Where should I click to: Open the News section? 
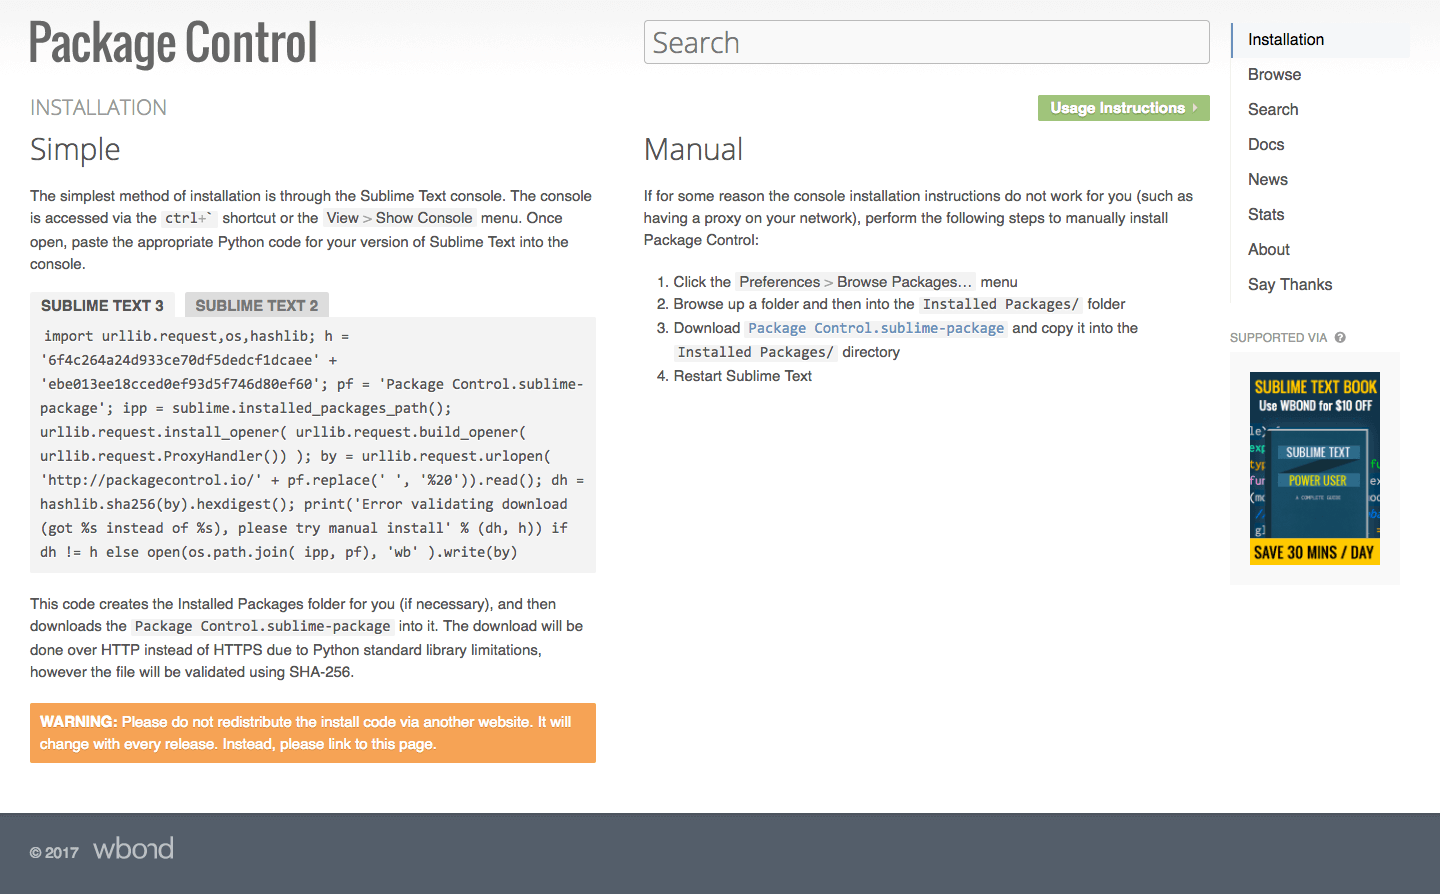(x=1267, y=179)
